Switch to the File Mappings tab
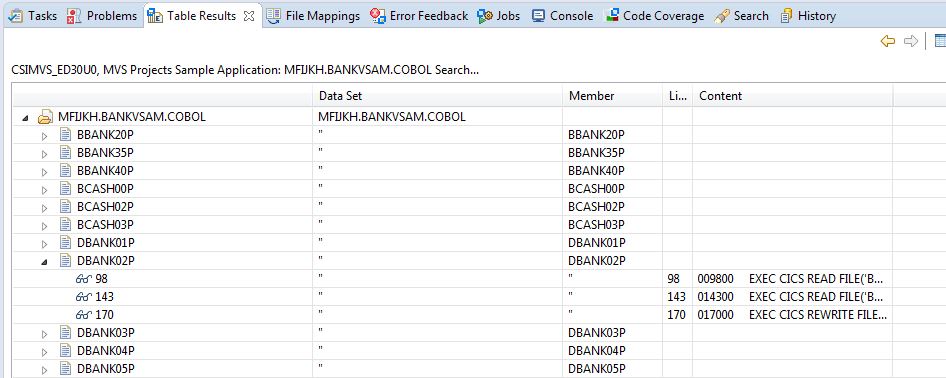The width and height of the screenshot is (946, 378). click(x=314, y=16)
